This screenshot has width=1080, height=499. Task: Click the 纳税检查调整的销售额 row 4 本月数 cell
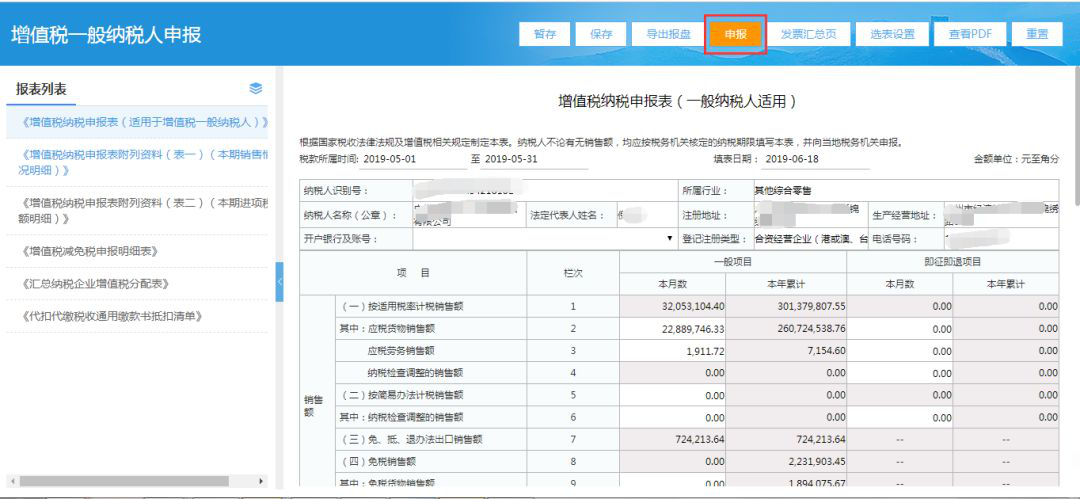[x=672, y=373]
